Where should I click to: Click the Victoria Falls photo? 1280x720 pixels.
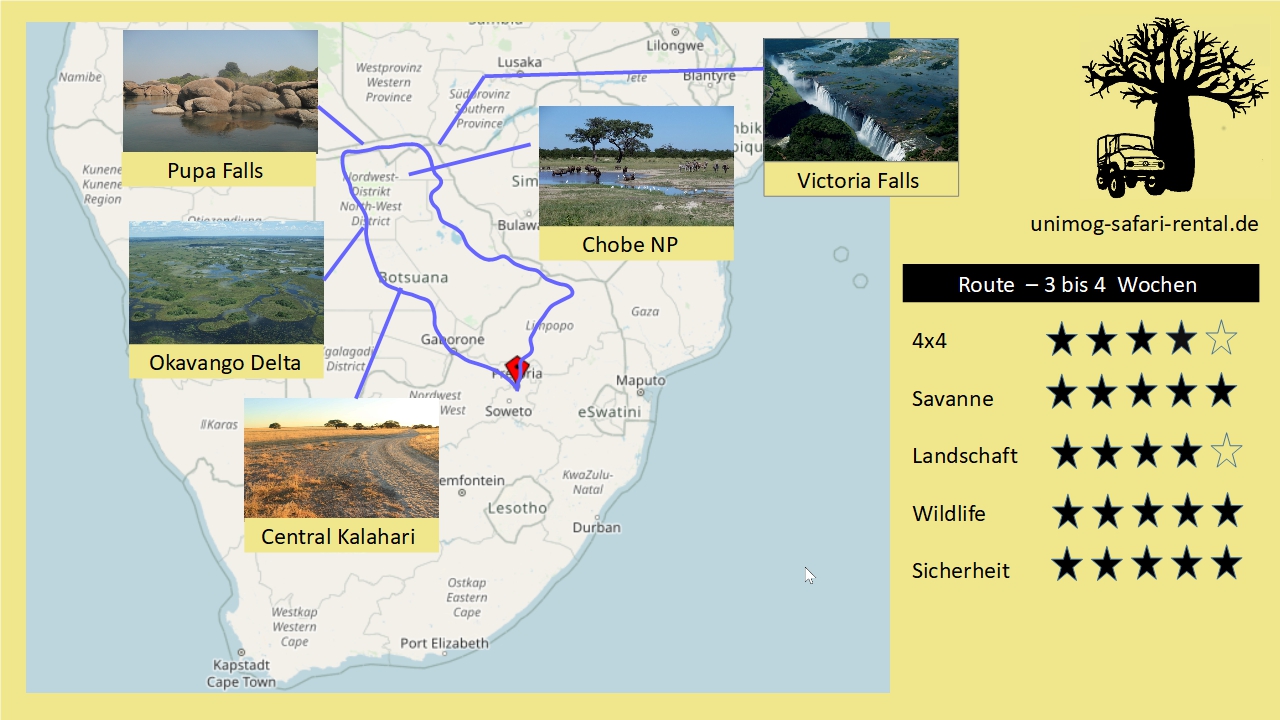860,100
